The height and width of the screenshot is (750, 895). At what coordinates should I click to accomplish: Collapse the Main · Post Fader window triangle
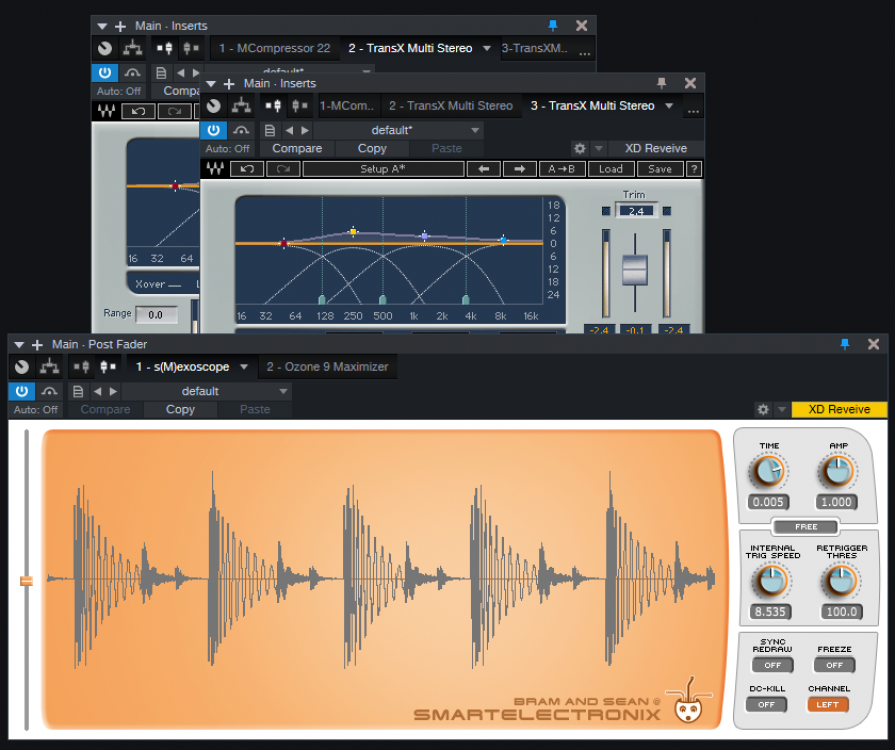[x=19, y=345]
